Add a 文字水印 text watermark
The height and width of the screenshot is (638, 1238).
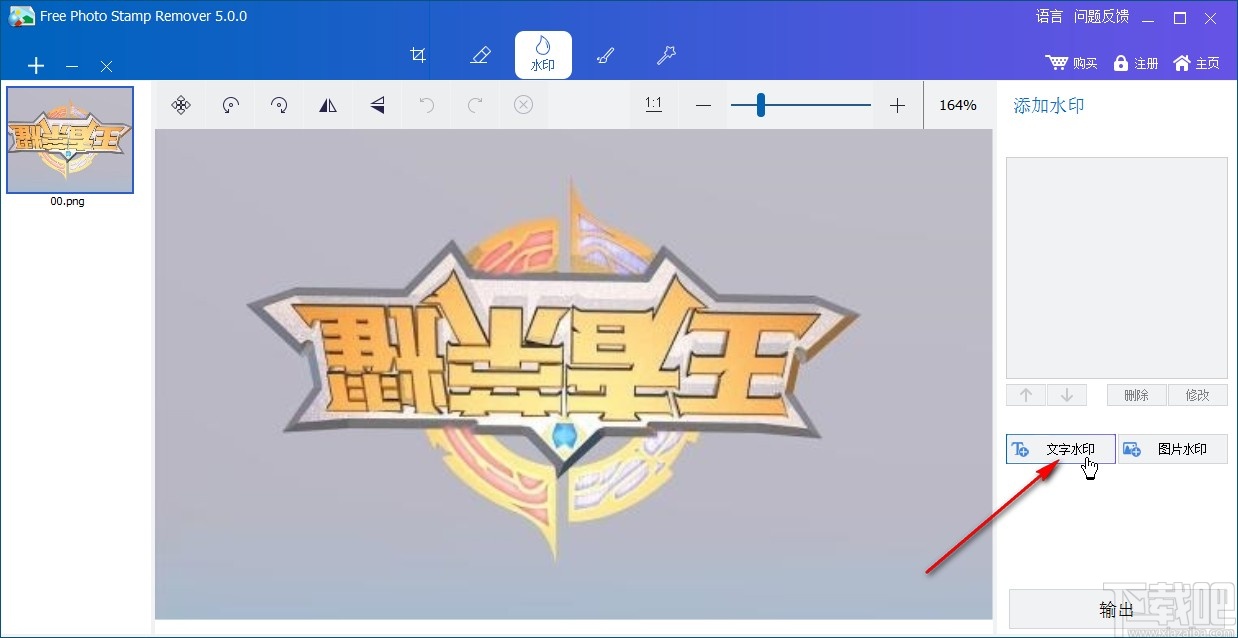pos(1061,449)
